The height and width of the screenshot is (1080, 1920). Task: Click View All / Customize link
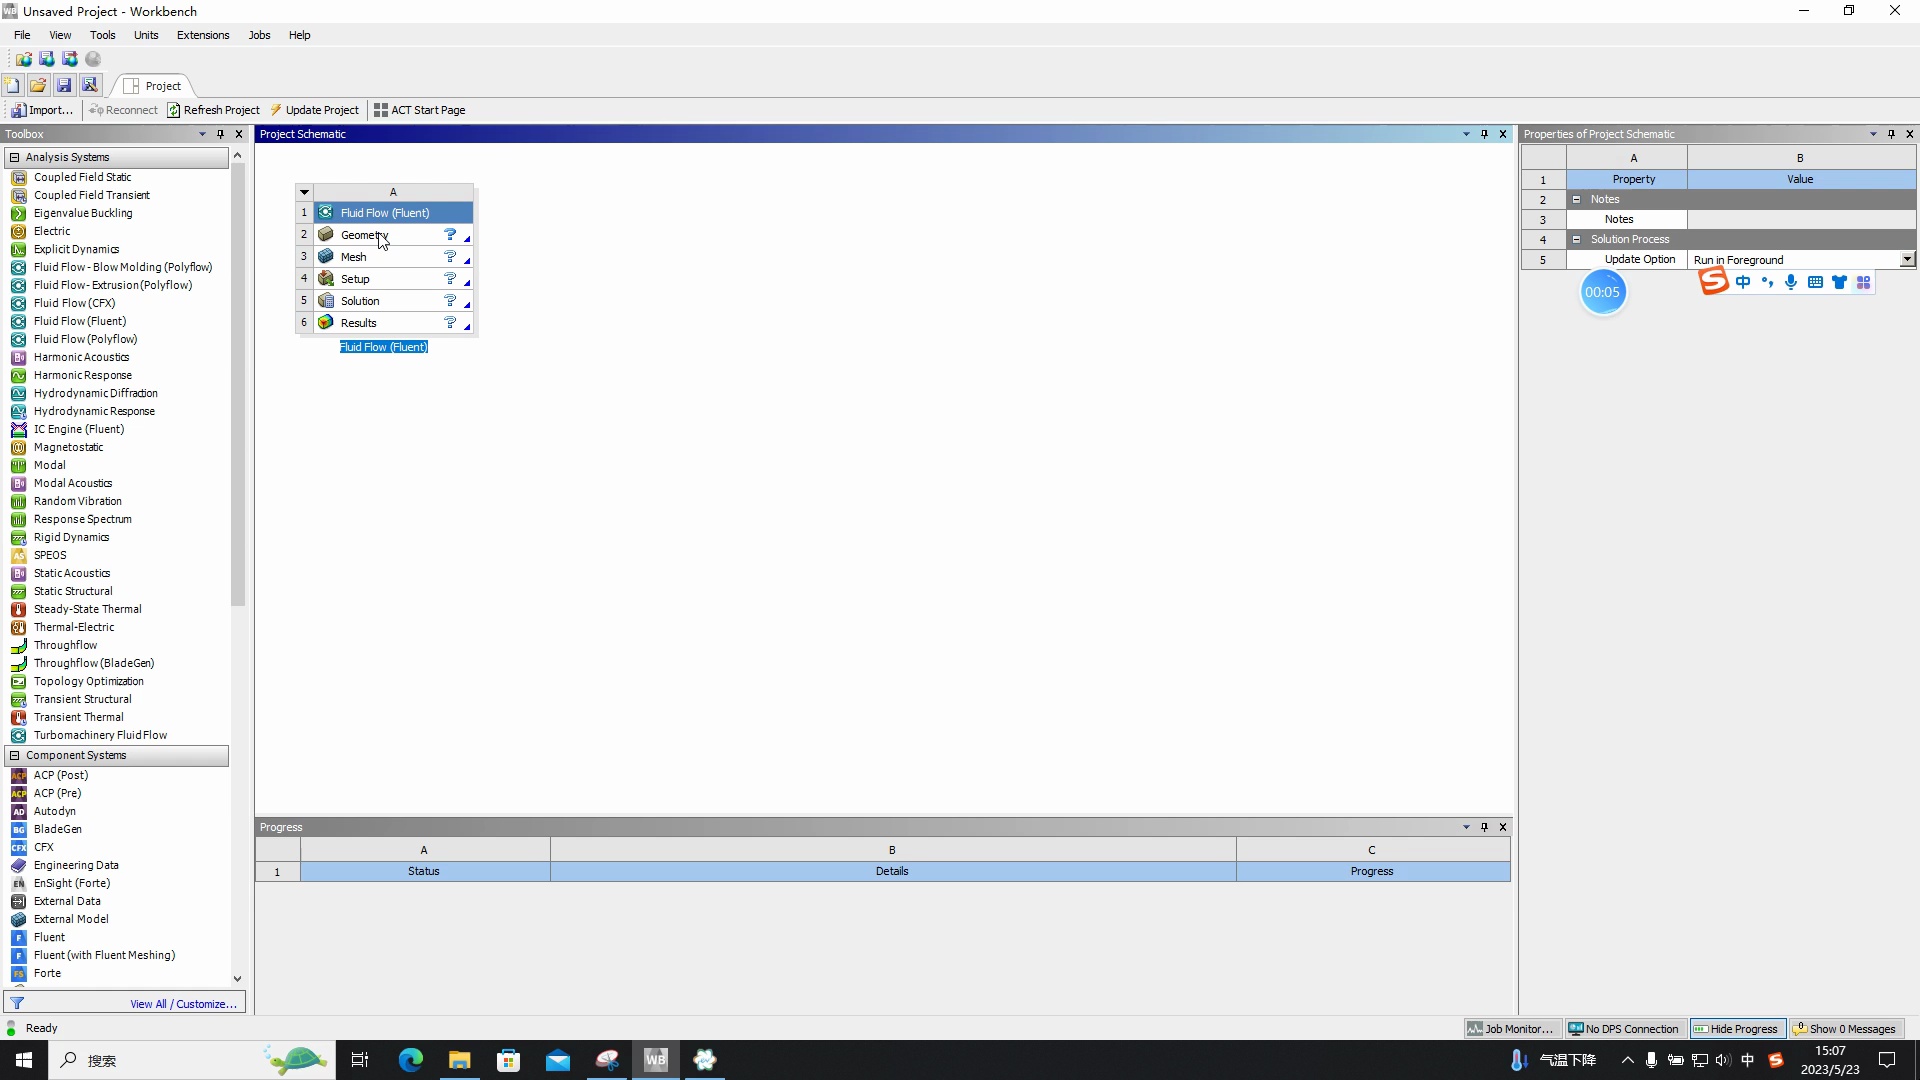pyautogui.click(x=183, y=1004)
